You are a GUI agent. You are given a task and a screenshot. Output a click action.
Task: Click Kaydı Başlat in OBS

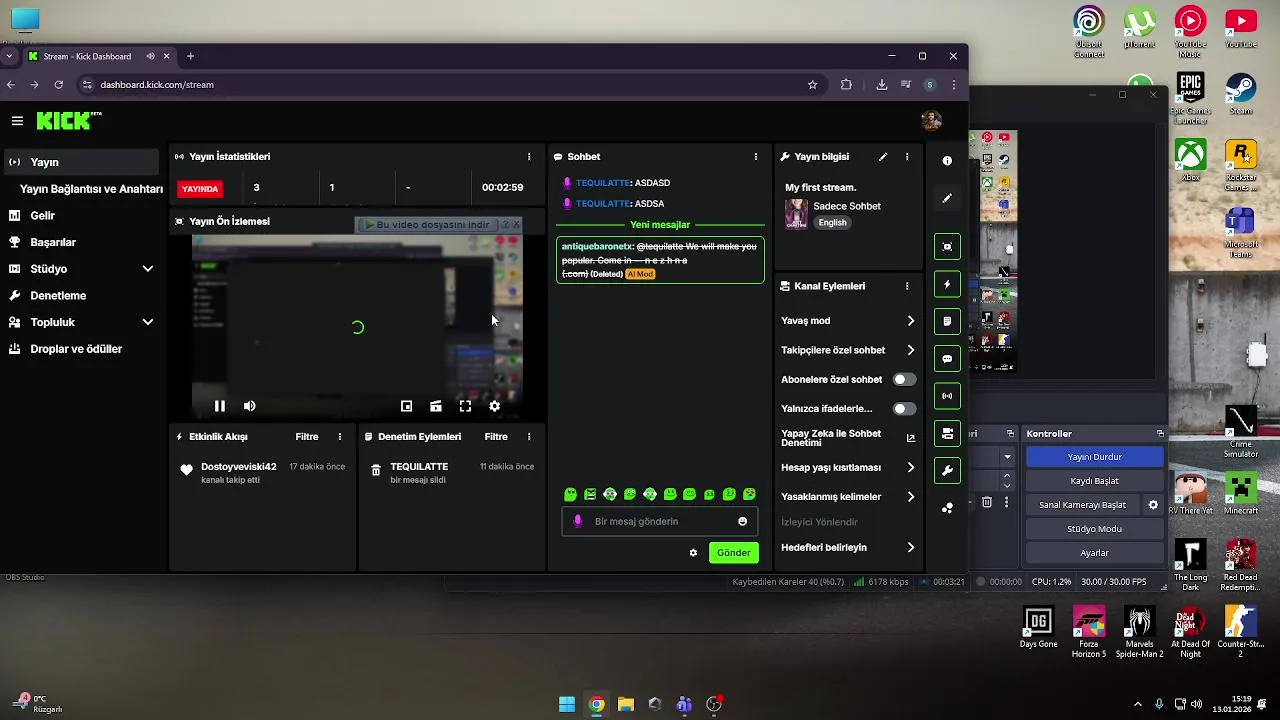(1094, 481)
